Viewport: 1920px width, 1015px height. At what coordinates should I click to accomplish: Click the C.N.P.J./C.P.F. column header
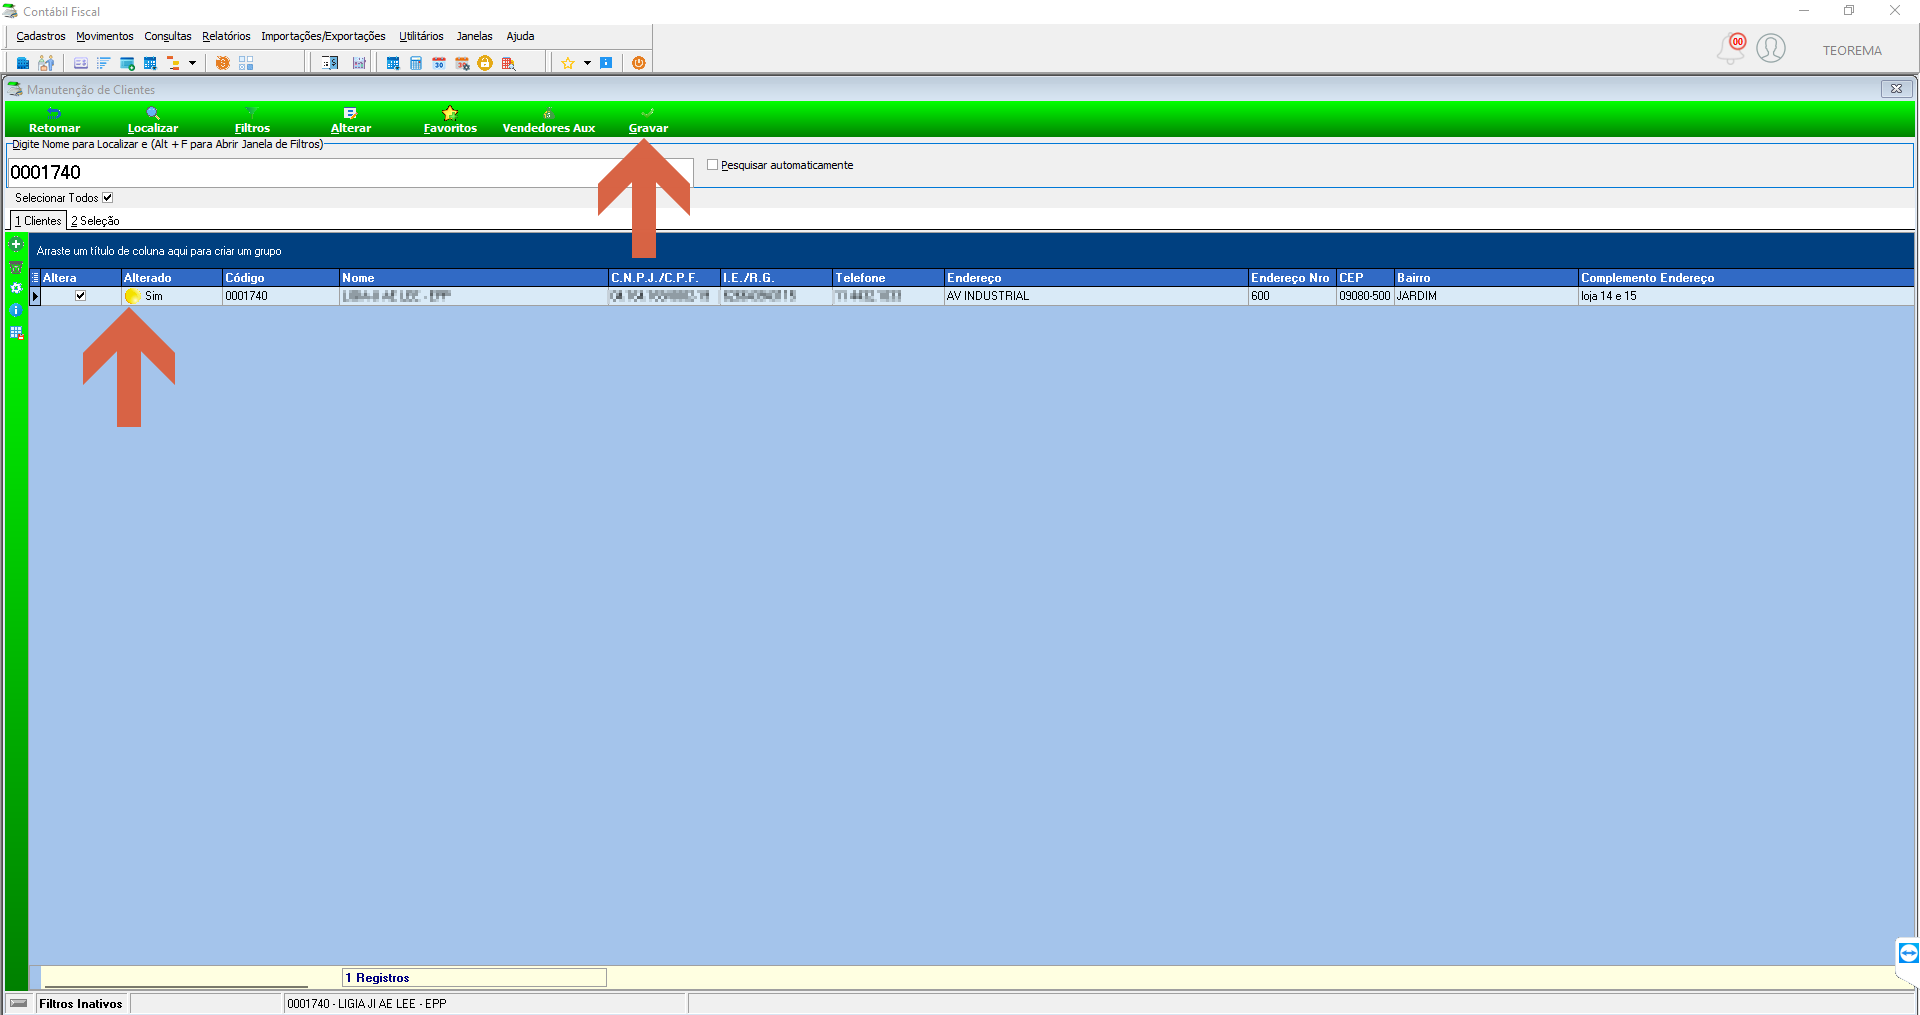point(664,278)
